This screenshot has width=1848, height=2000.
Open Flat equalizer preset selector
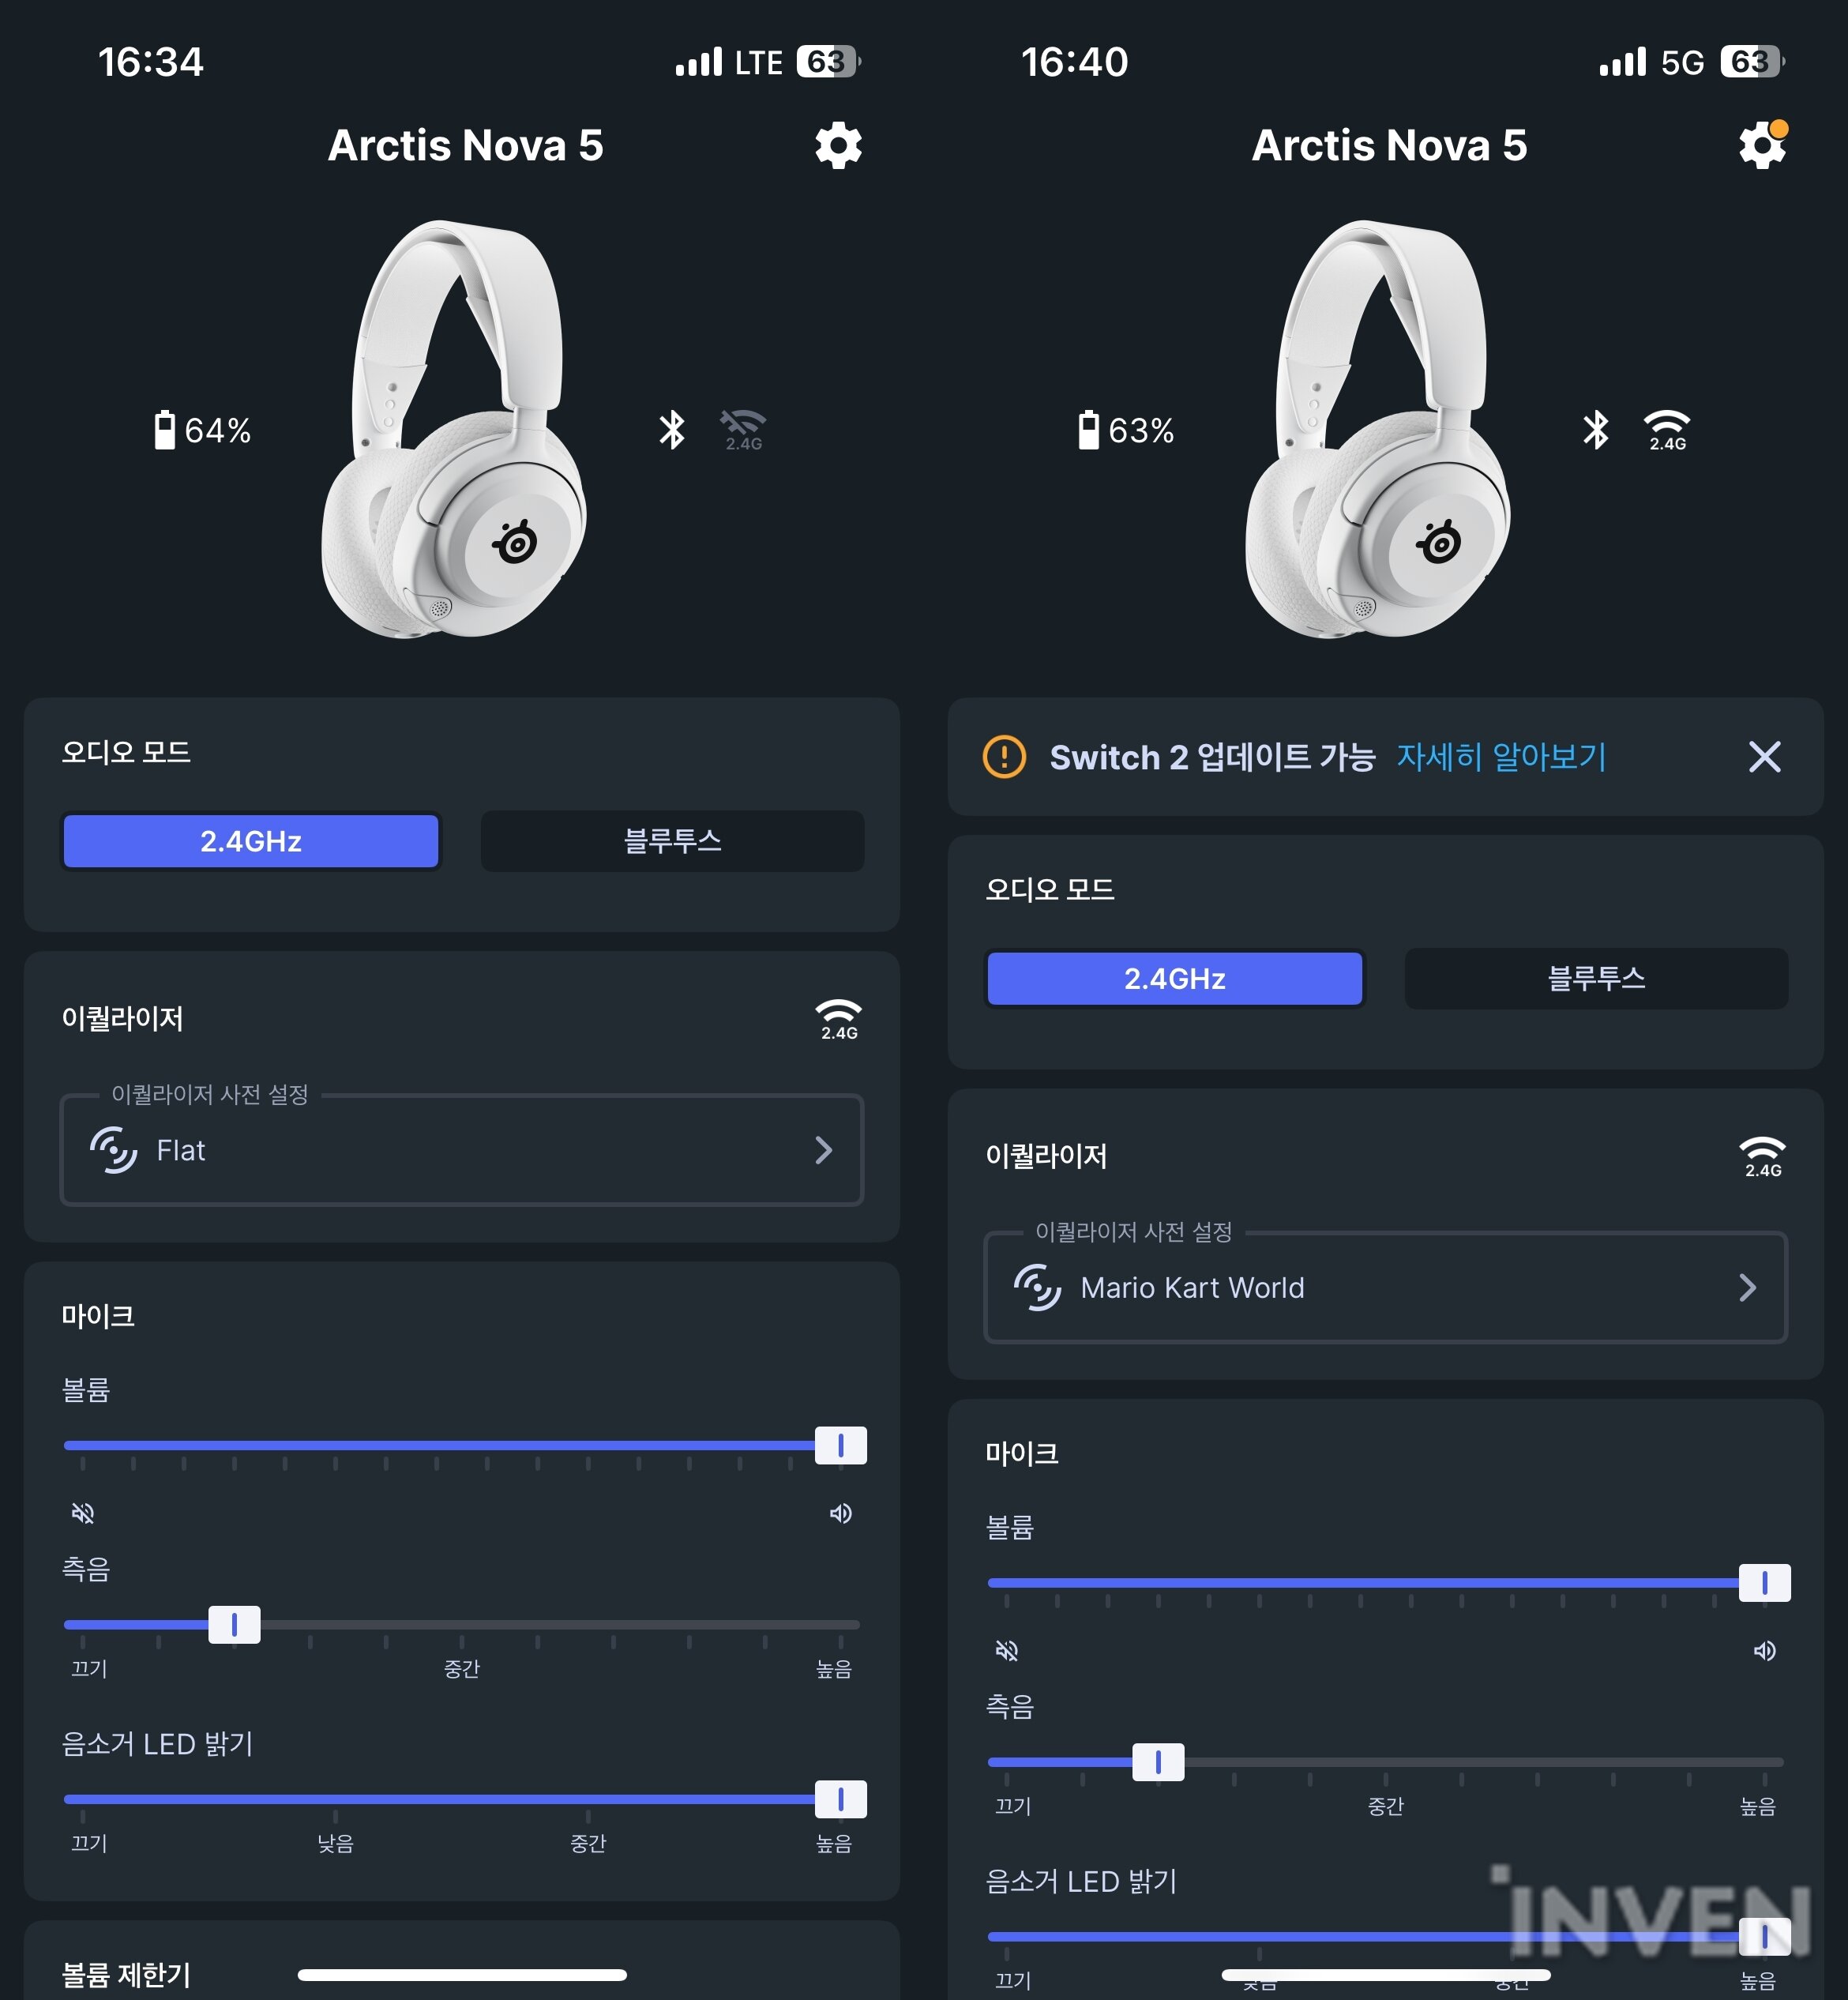(x=462, y=1150)
